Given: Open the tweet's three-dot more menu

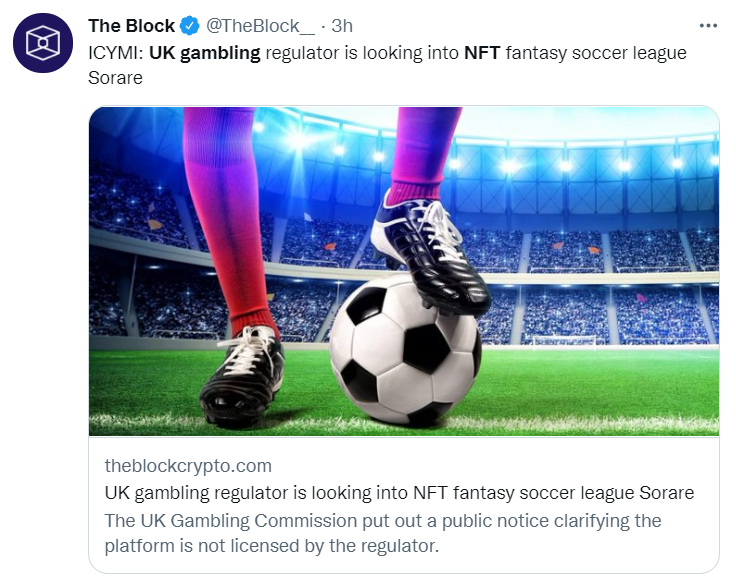Looking at the screenshot, I should point(708,26).
